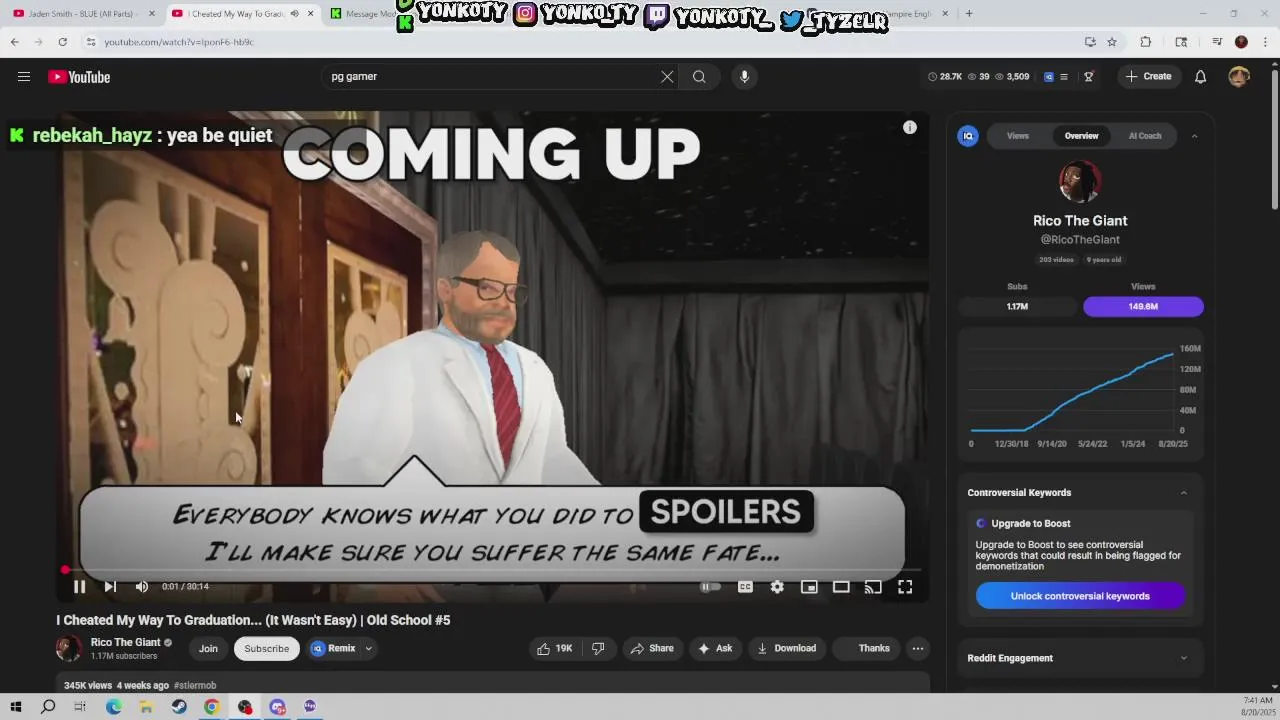Open Rico The Giant channel name link
Screen dimensions: 1280x720
click(126, 642)
